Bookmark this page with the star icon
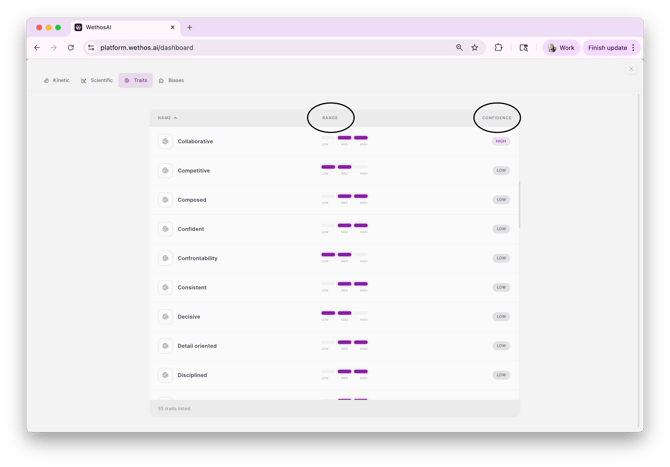The height and width of the screenshot is (467, 670). (475, 48)
